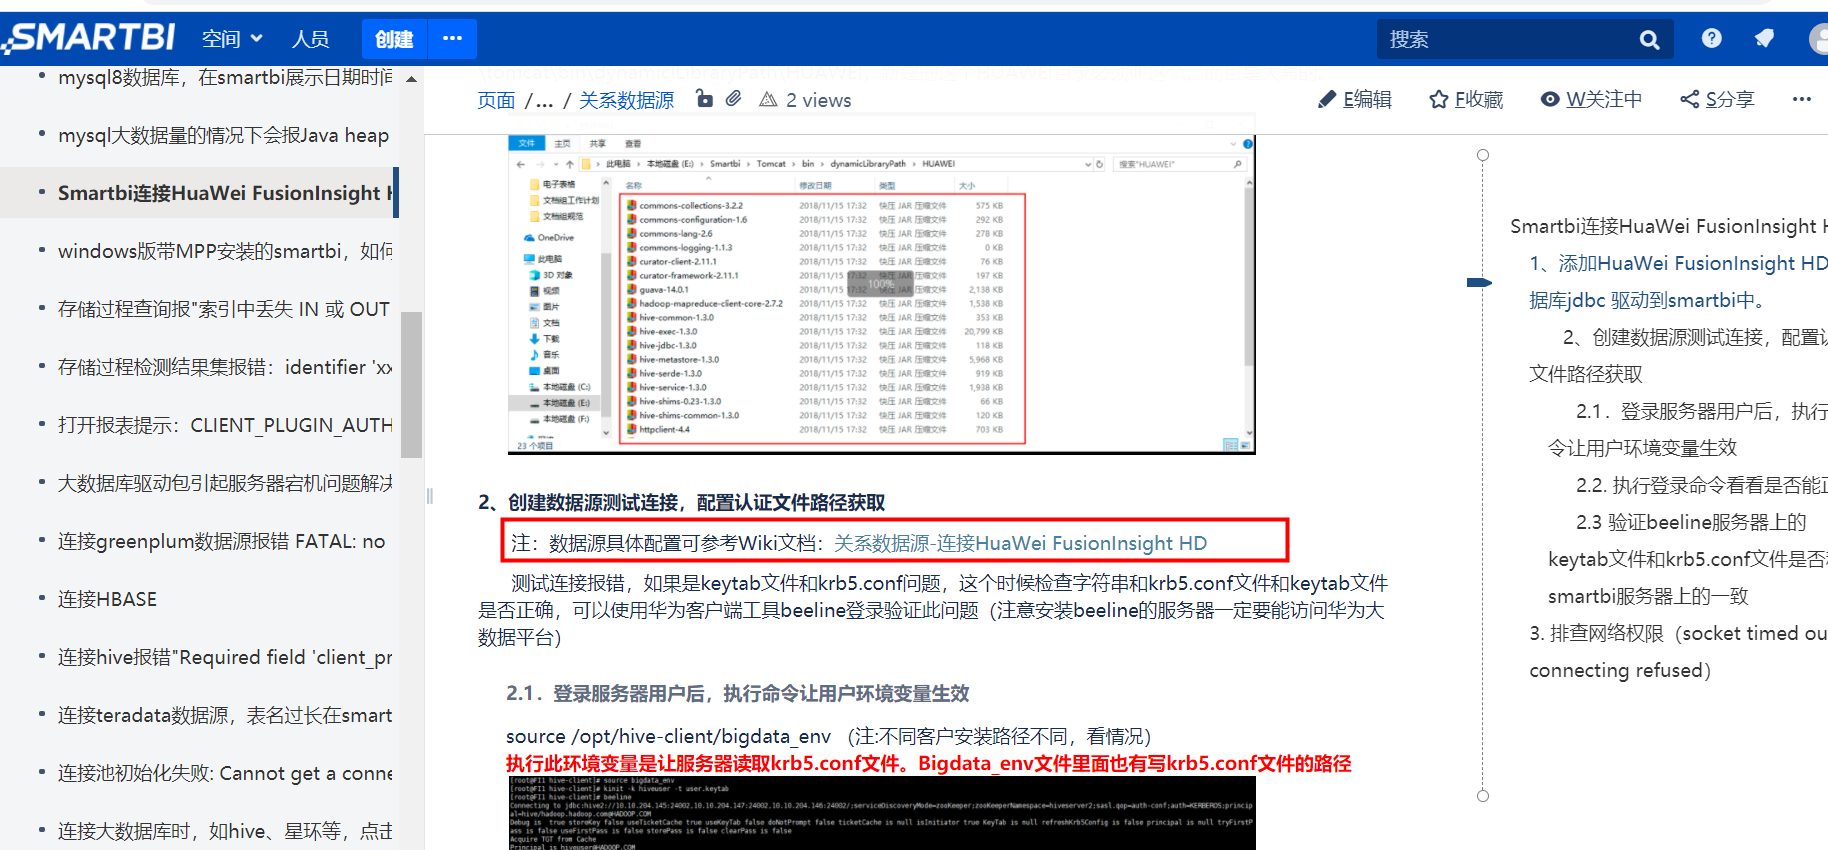This screenshot has height=850, width=1828.
Task: Open sidebar page mysql大数据量 Java heap
Action: (224, 135)
